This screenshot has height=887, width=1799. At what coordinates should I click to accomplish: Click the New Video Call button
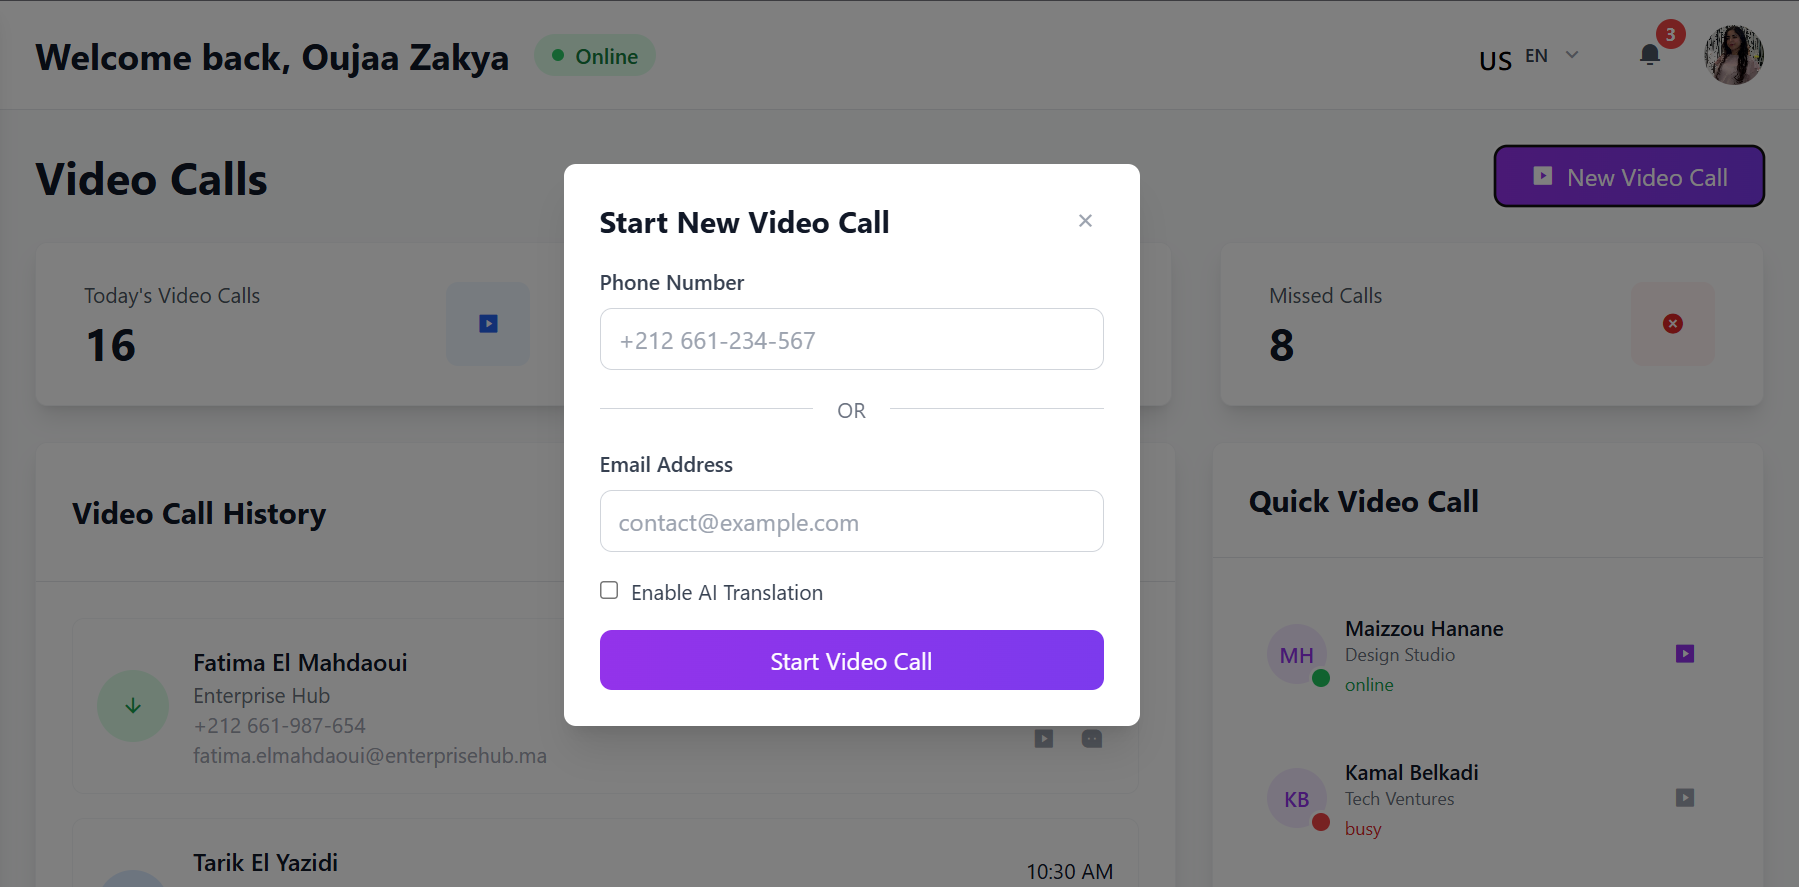tap(1629, 177)
